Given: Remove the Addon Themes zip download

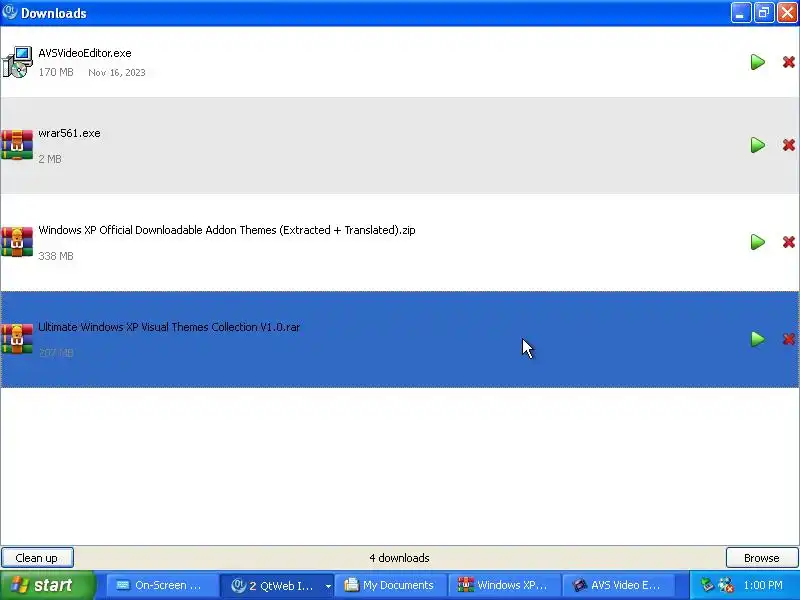Looking at the screenshot, I should (x=788, y=242).
